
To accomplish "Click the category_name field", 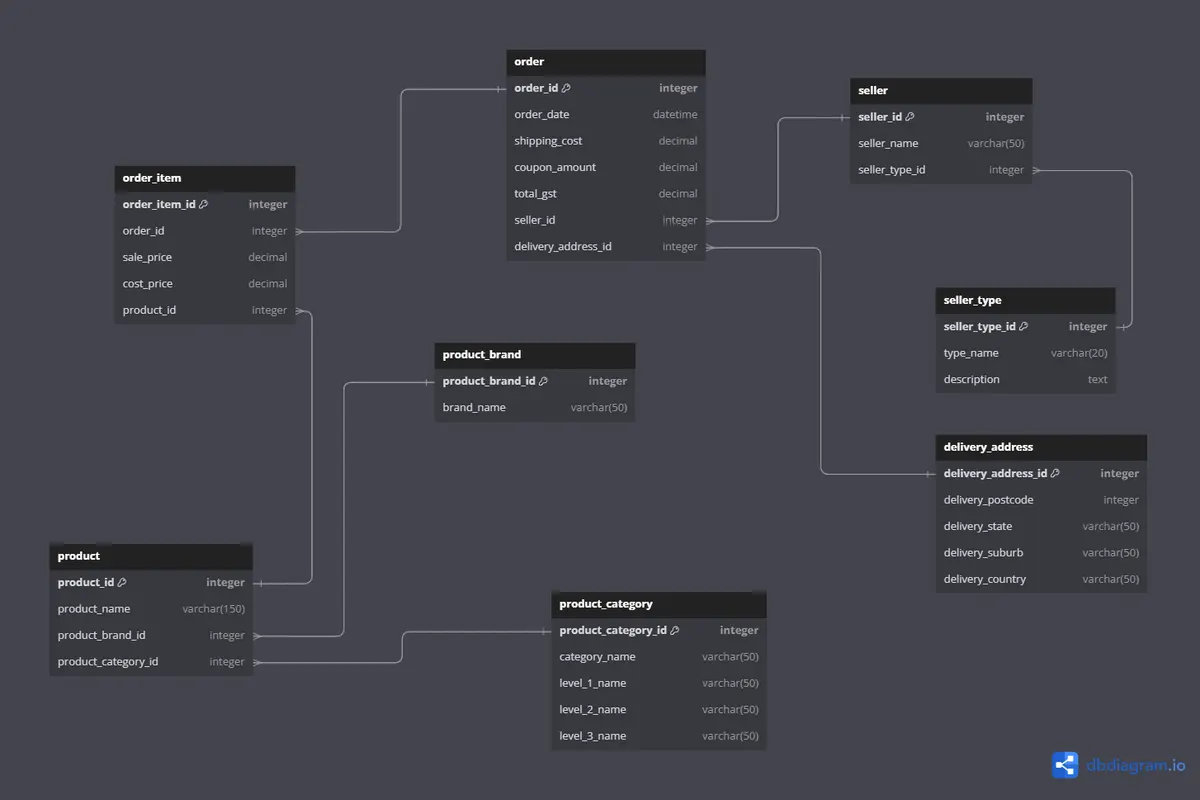I will point(659,657).
